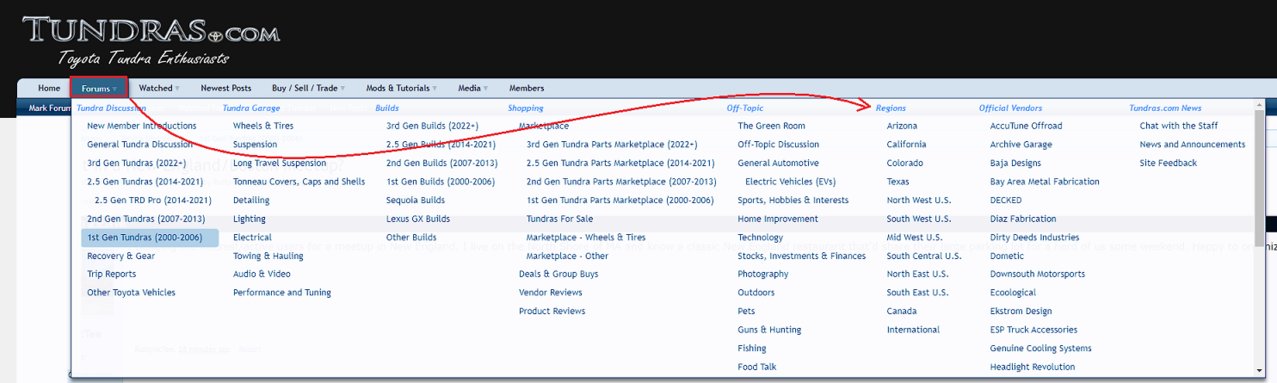Image resolution: width=1277 pixels, height=383 pixels.
Task: Open 3rd Gen Builds (2022+)
Action: pyautogui.click(x=432, y=126)
